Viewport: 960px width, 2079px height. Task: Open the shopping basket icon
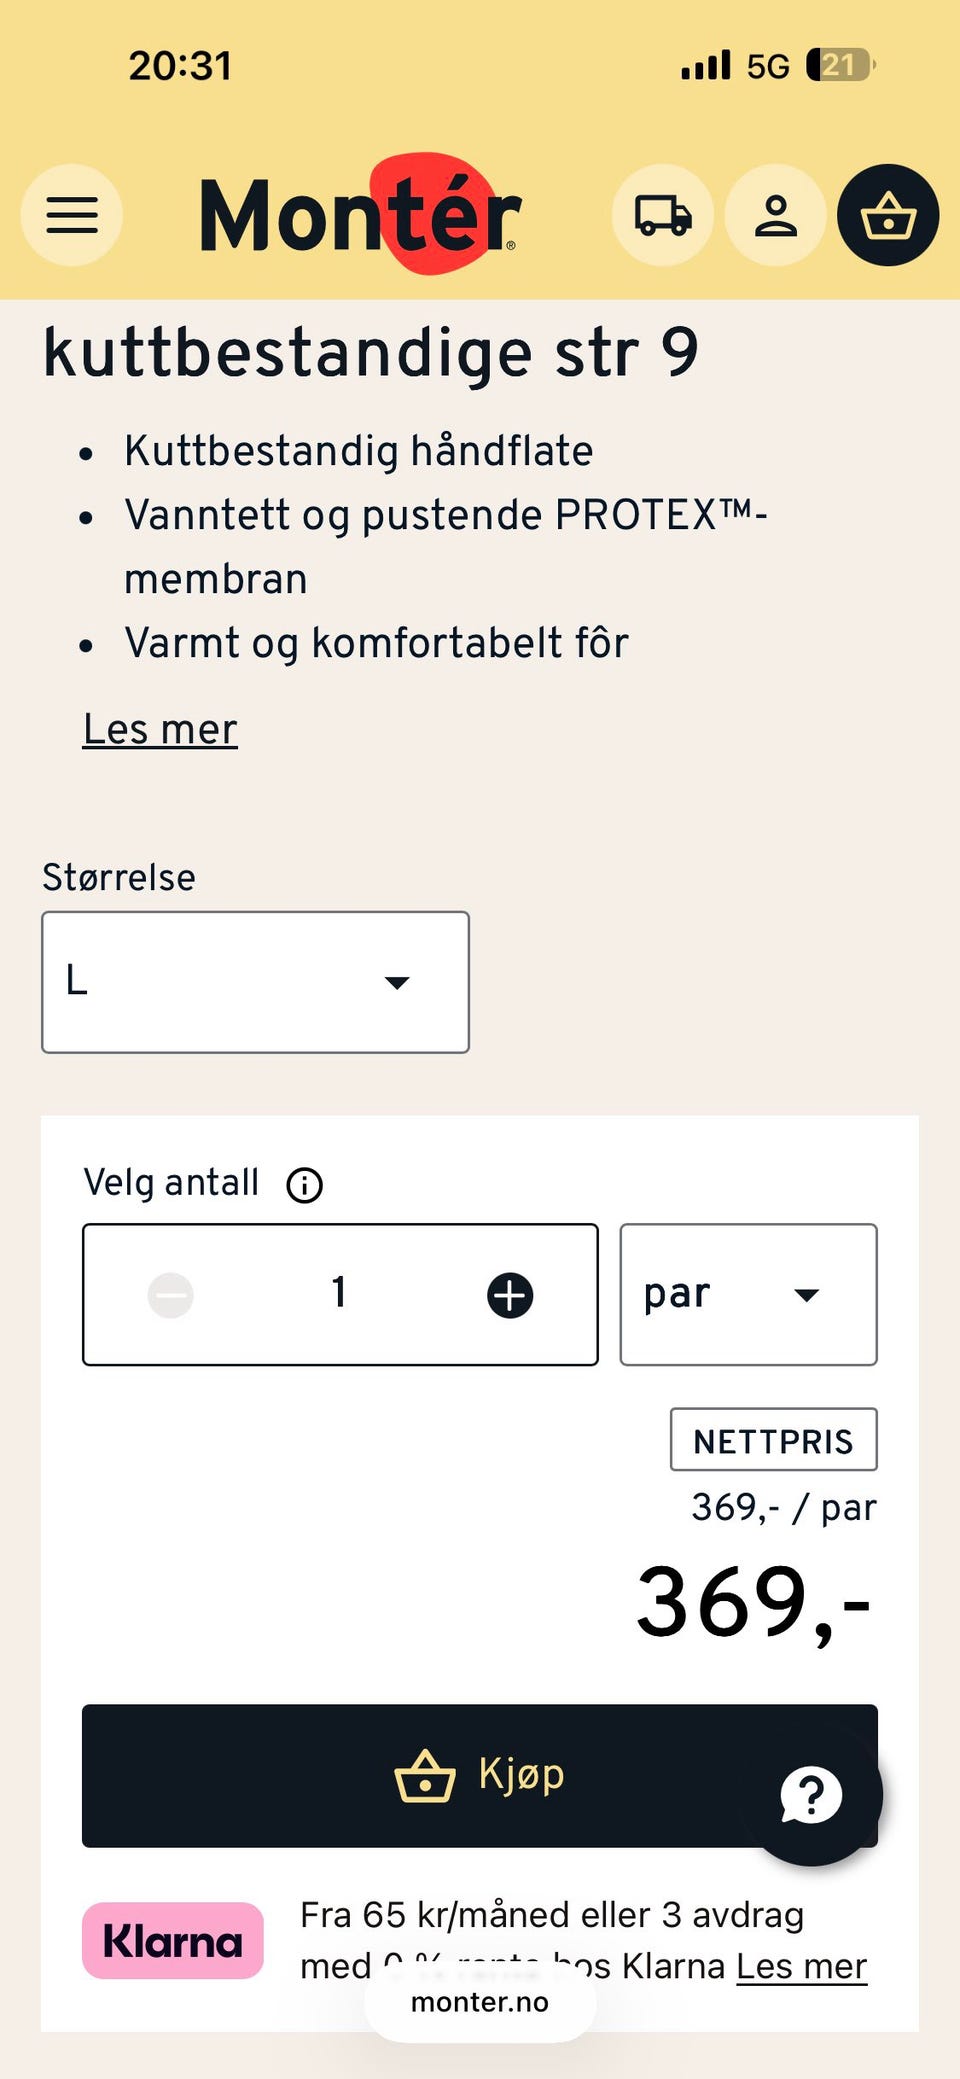pos(888,215)
